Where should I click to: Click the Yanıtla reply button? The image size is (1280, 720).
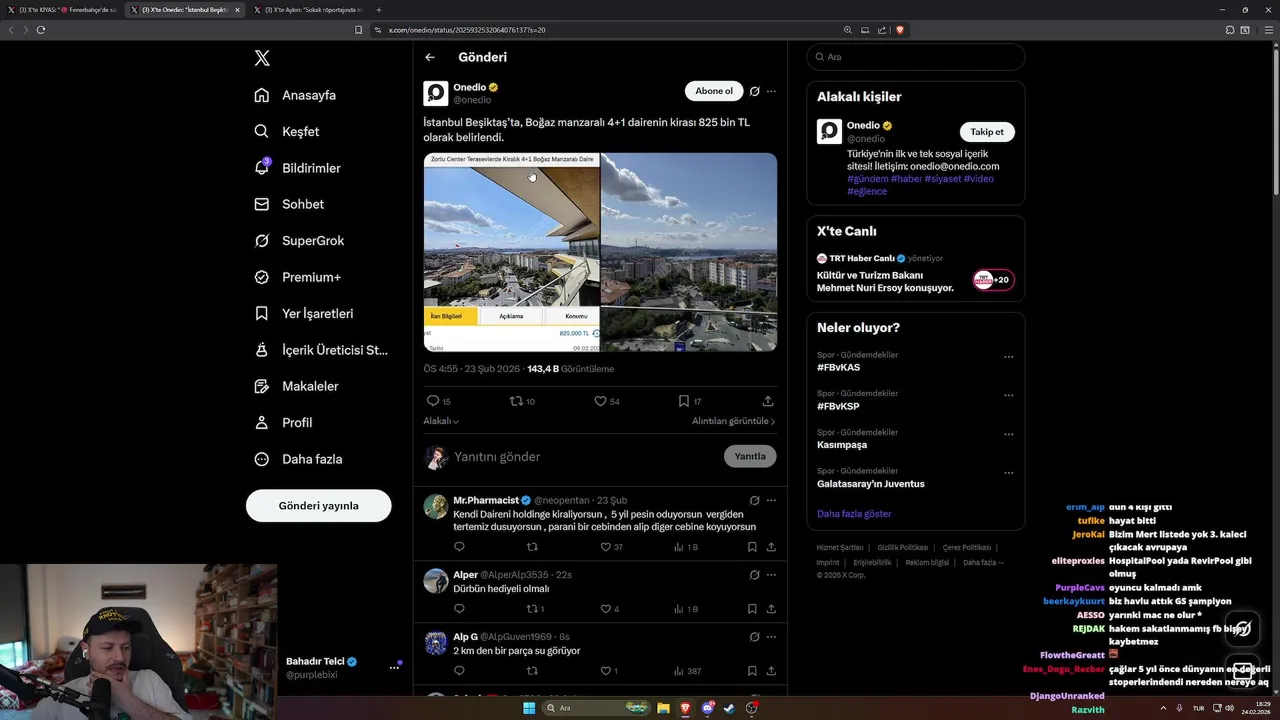coord(750,456)
